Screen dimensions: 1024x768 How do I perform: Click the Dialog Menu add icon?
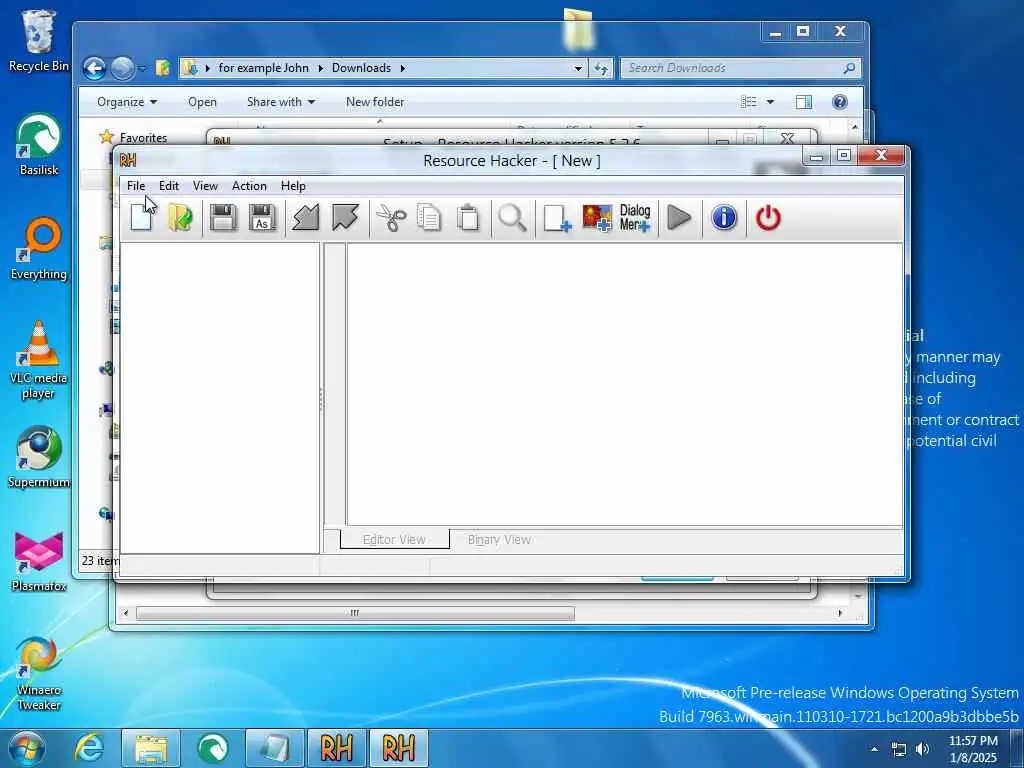[635, 217]
